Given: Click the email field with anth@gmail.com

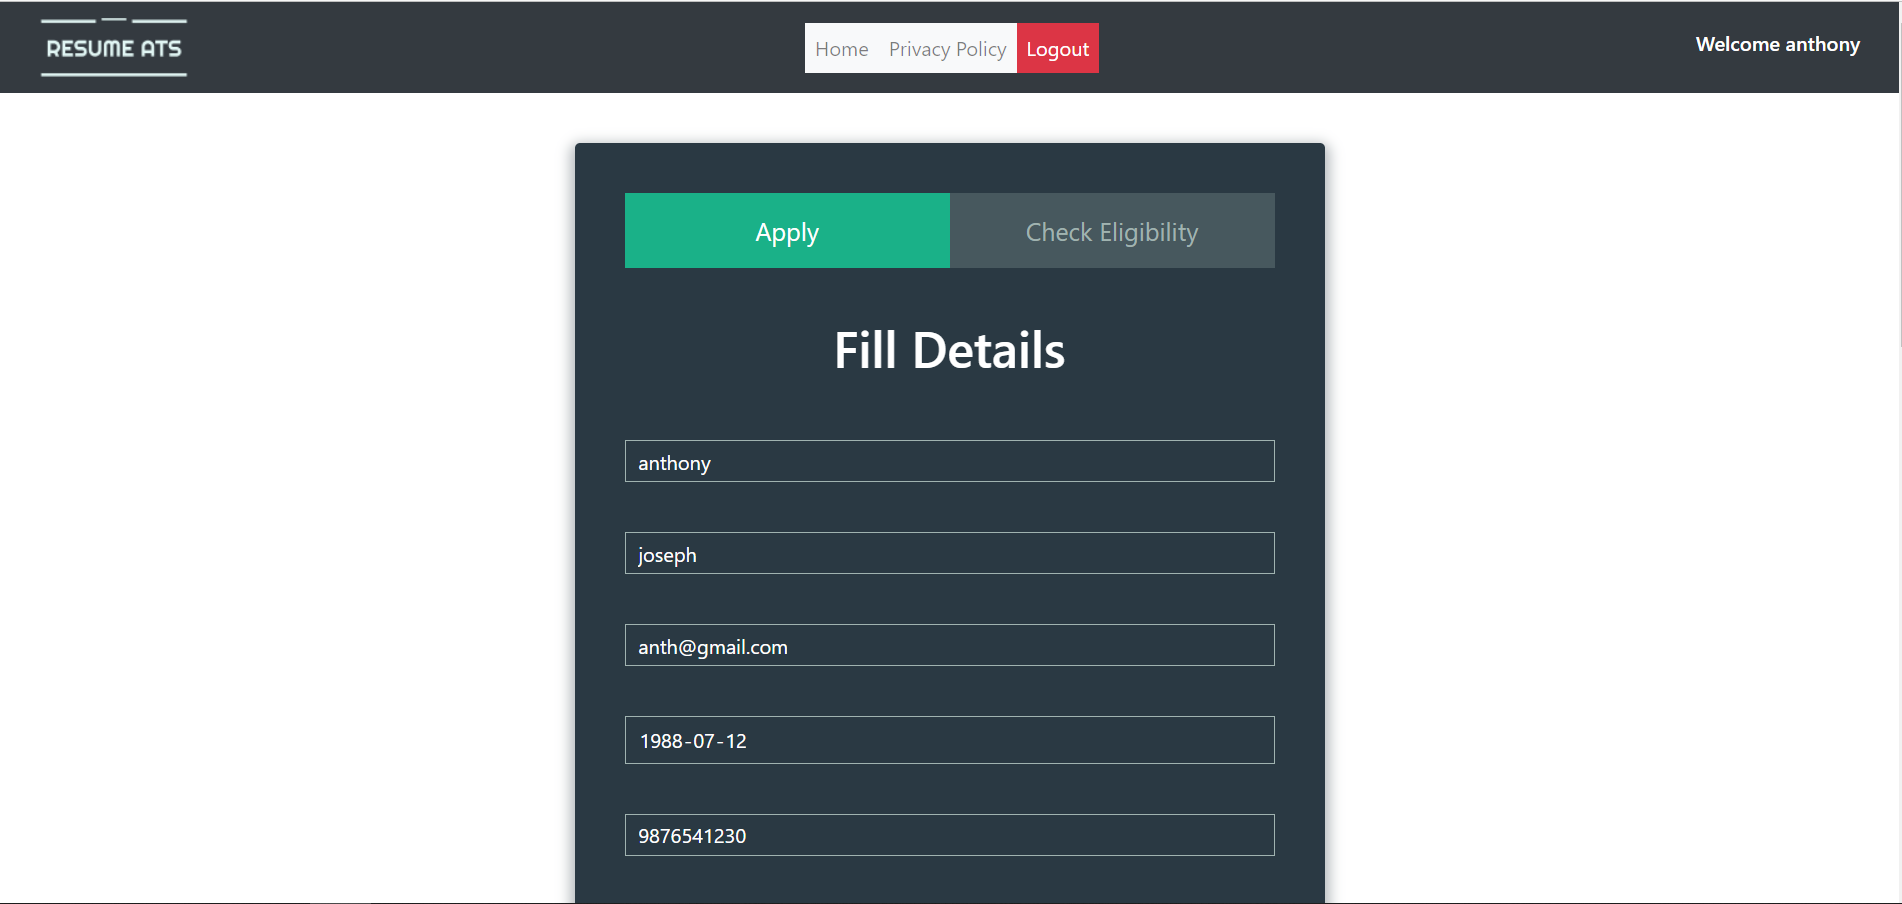Looking at the screenshot, I should tap(948, 645).
